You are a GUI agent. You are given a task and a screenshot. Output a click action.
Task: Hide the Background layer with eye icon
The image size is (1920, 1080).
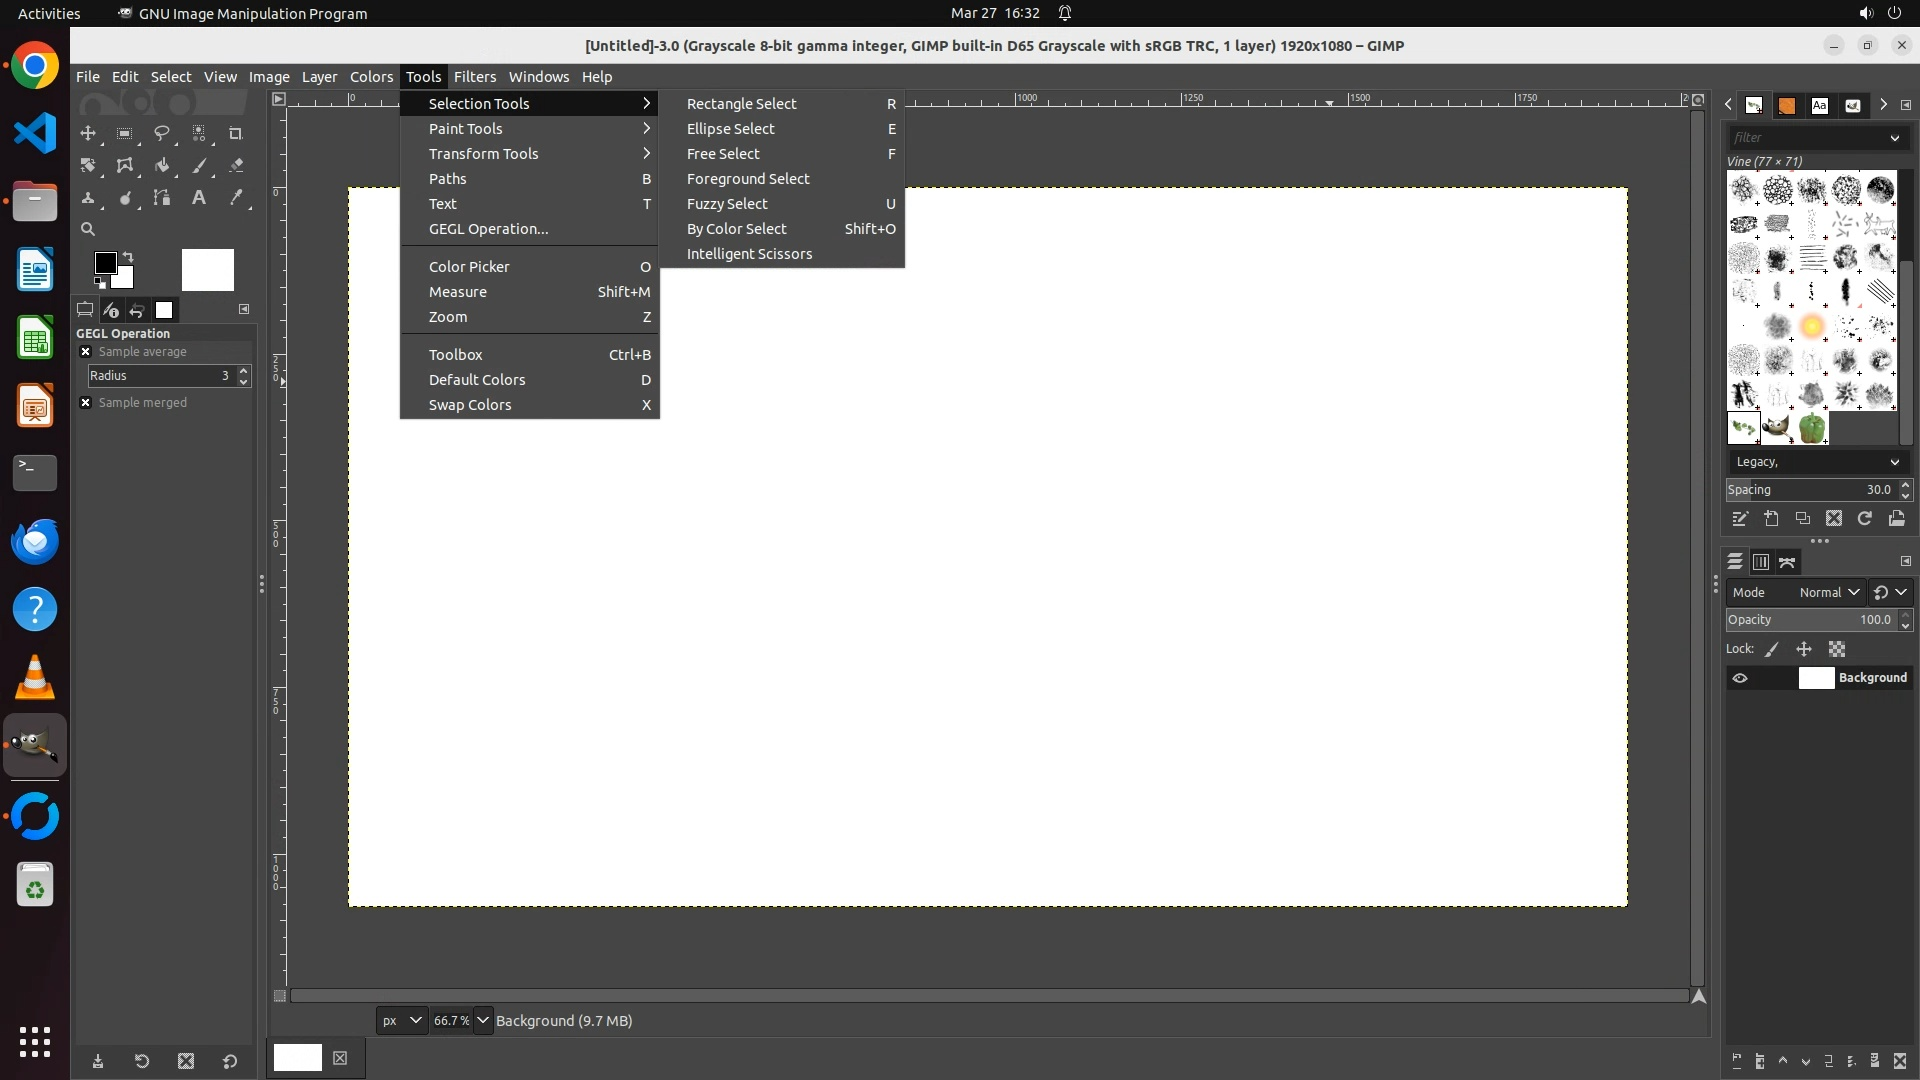pyautogui.click(x=1740, y=678)
